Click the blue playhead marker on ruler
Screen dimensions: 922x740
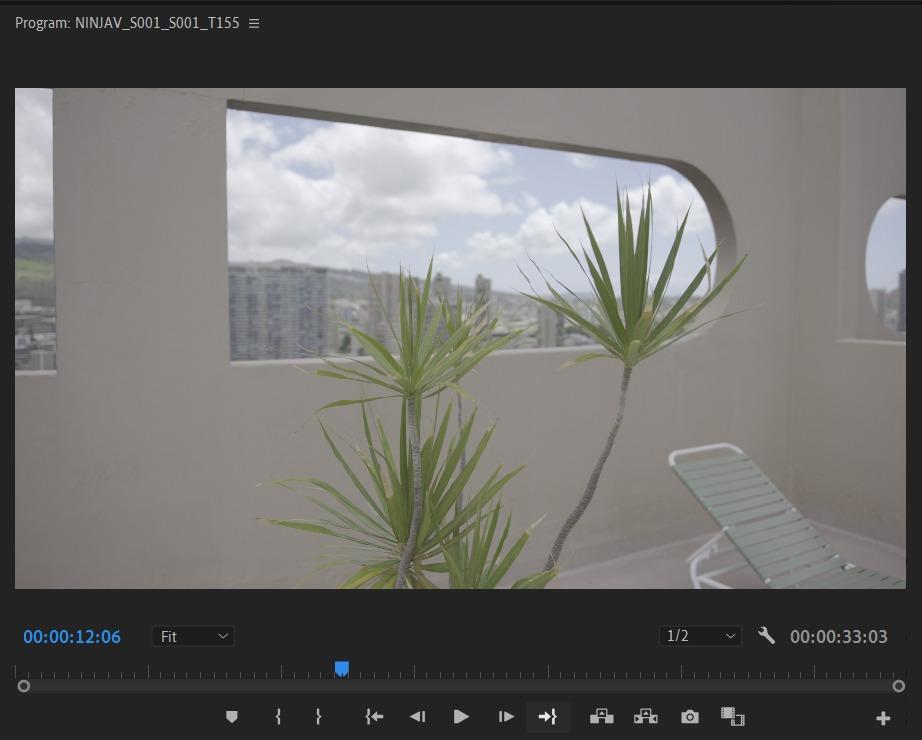(342, 669)
